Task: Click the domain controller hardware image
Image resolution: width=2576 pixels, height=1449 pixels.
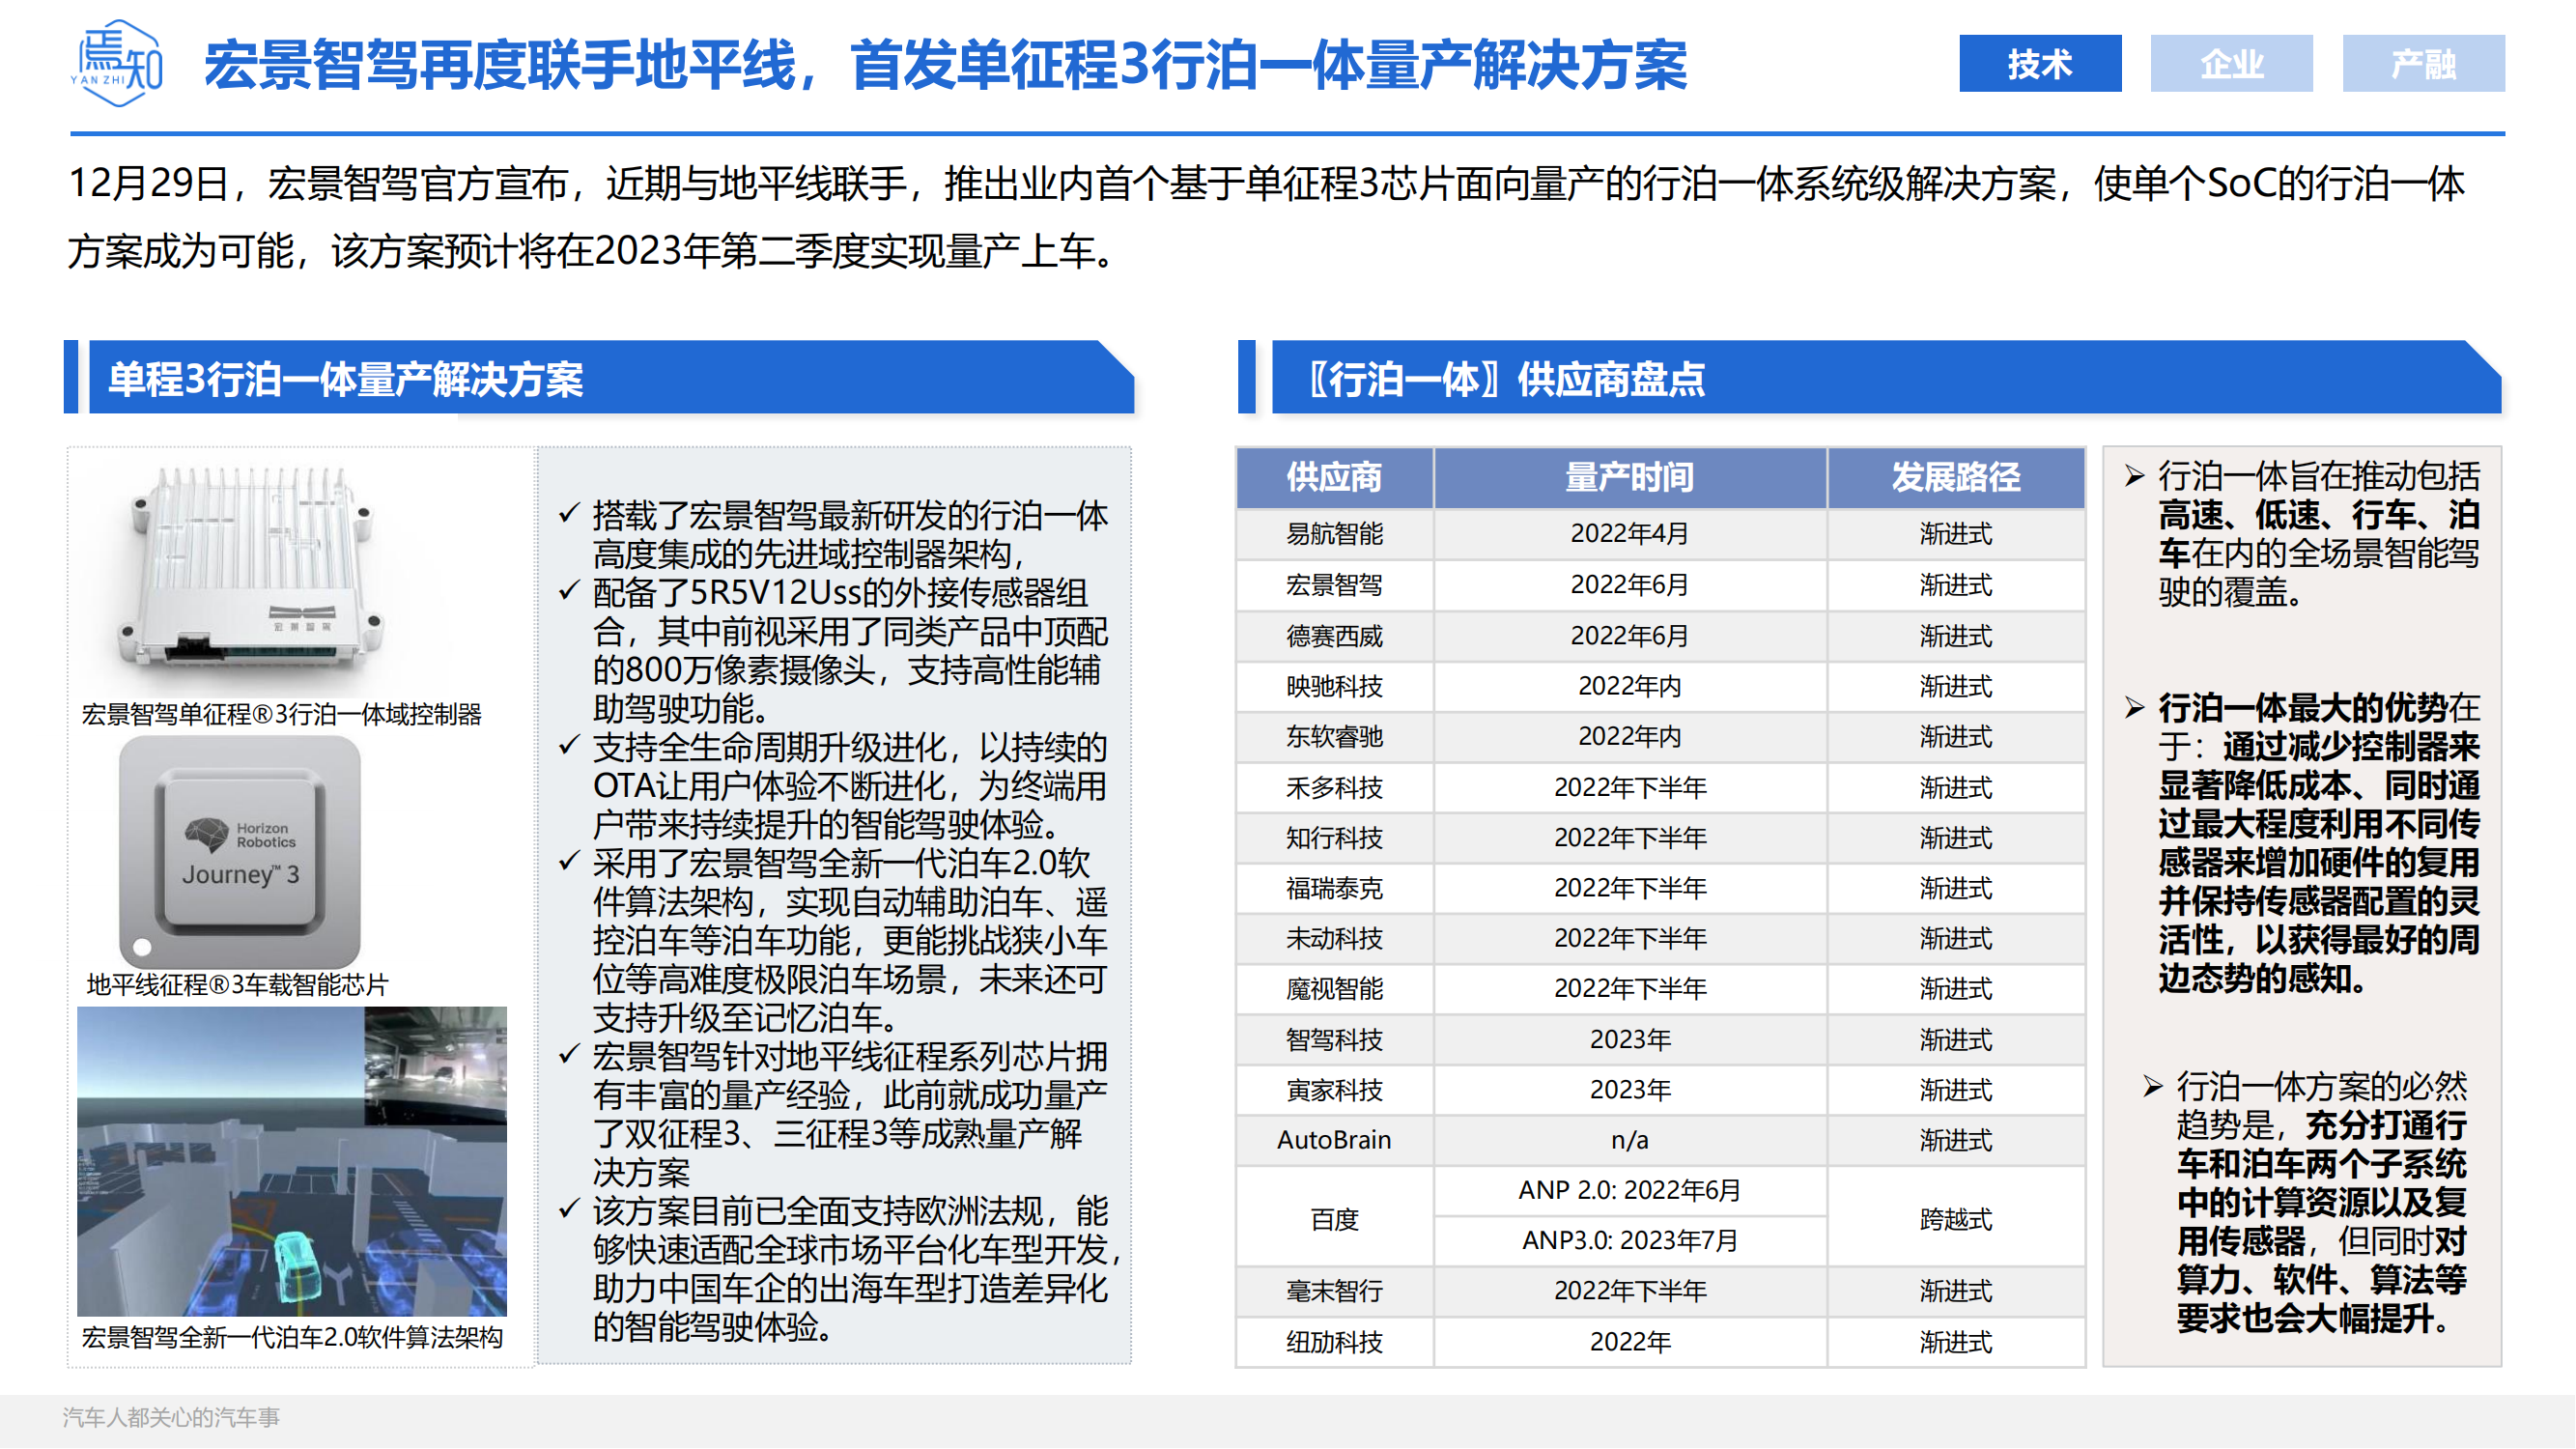Action: click(x=250, y=566)
